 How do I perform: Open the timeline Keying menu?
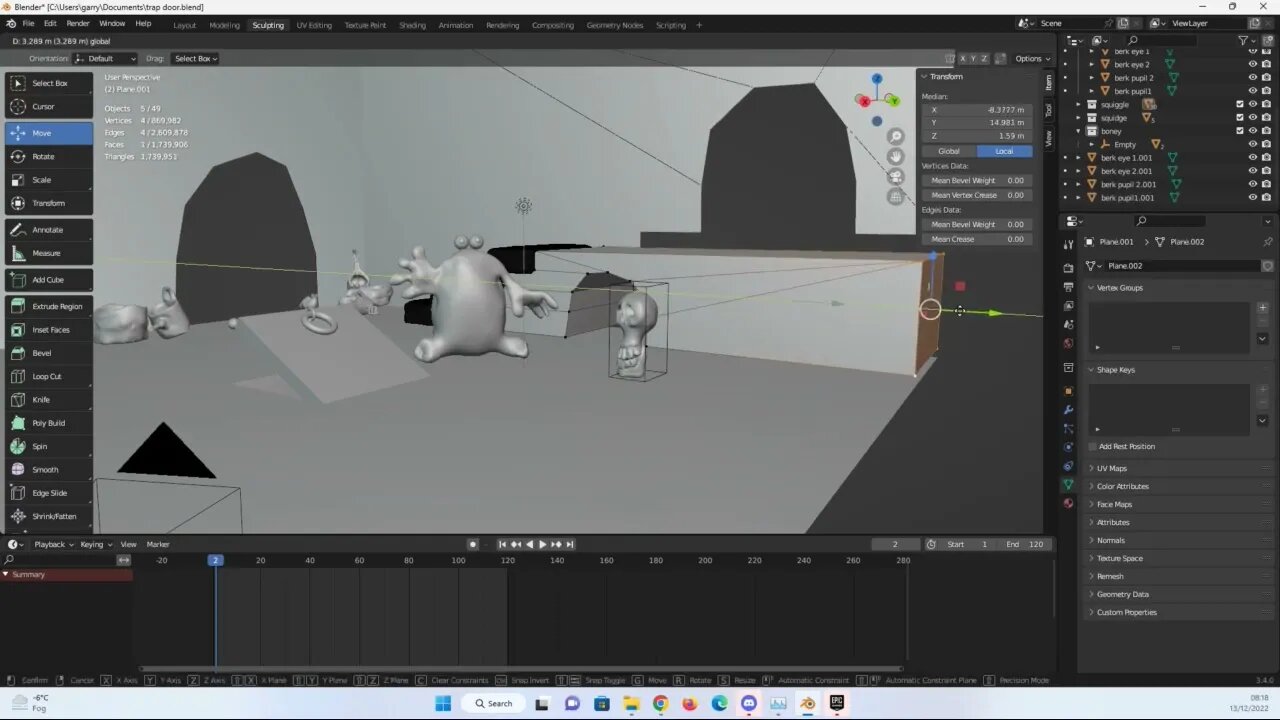(95, 544)
